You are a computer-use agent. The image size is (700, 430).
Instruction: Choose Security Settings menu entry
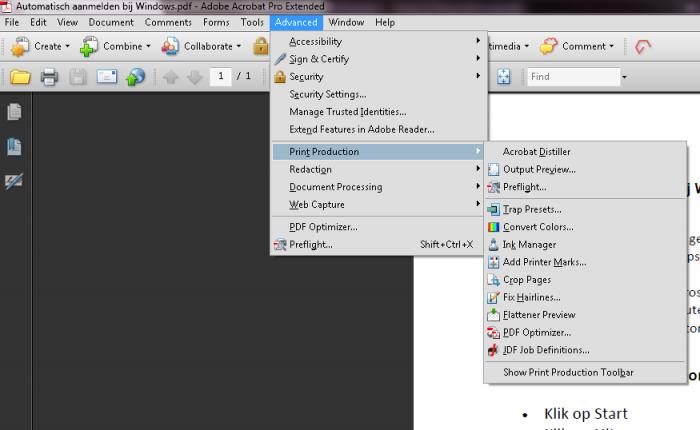coord(378,94)
